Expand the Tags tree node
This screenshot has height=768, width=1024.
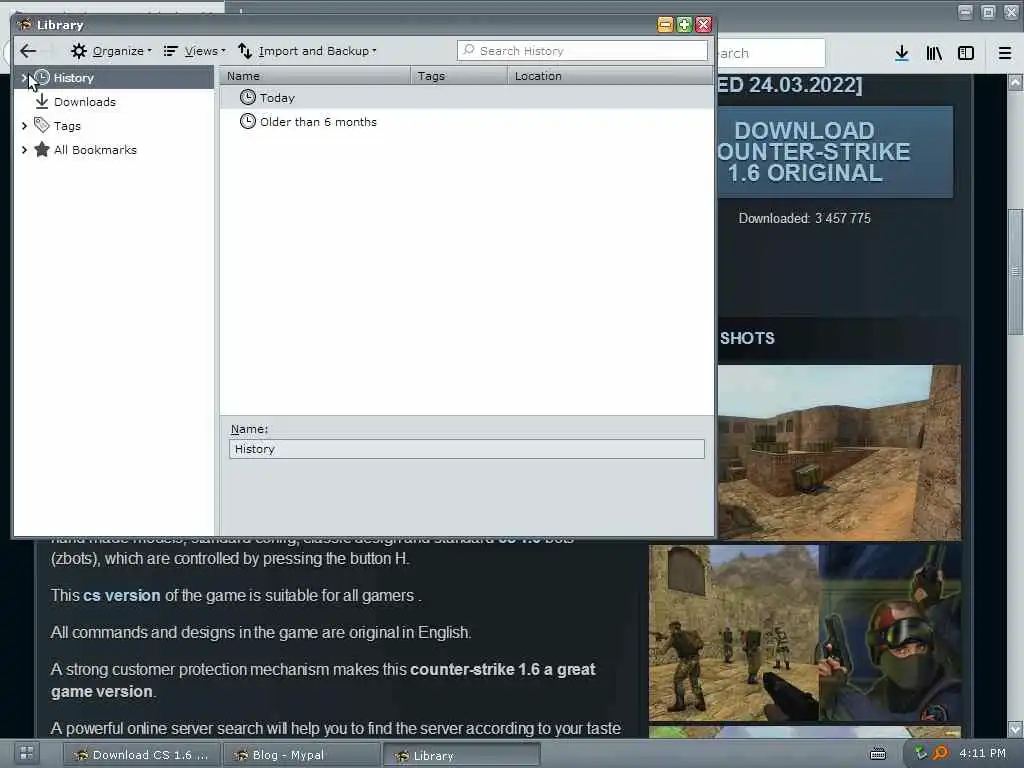tap(24, 126)
